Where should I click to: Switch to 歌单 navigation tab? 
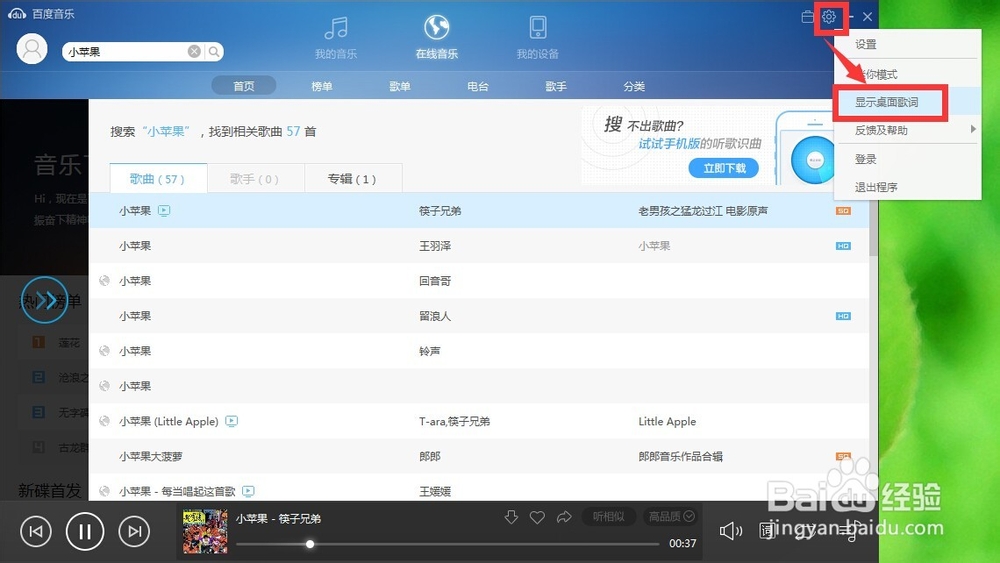click(400, 86)
